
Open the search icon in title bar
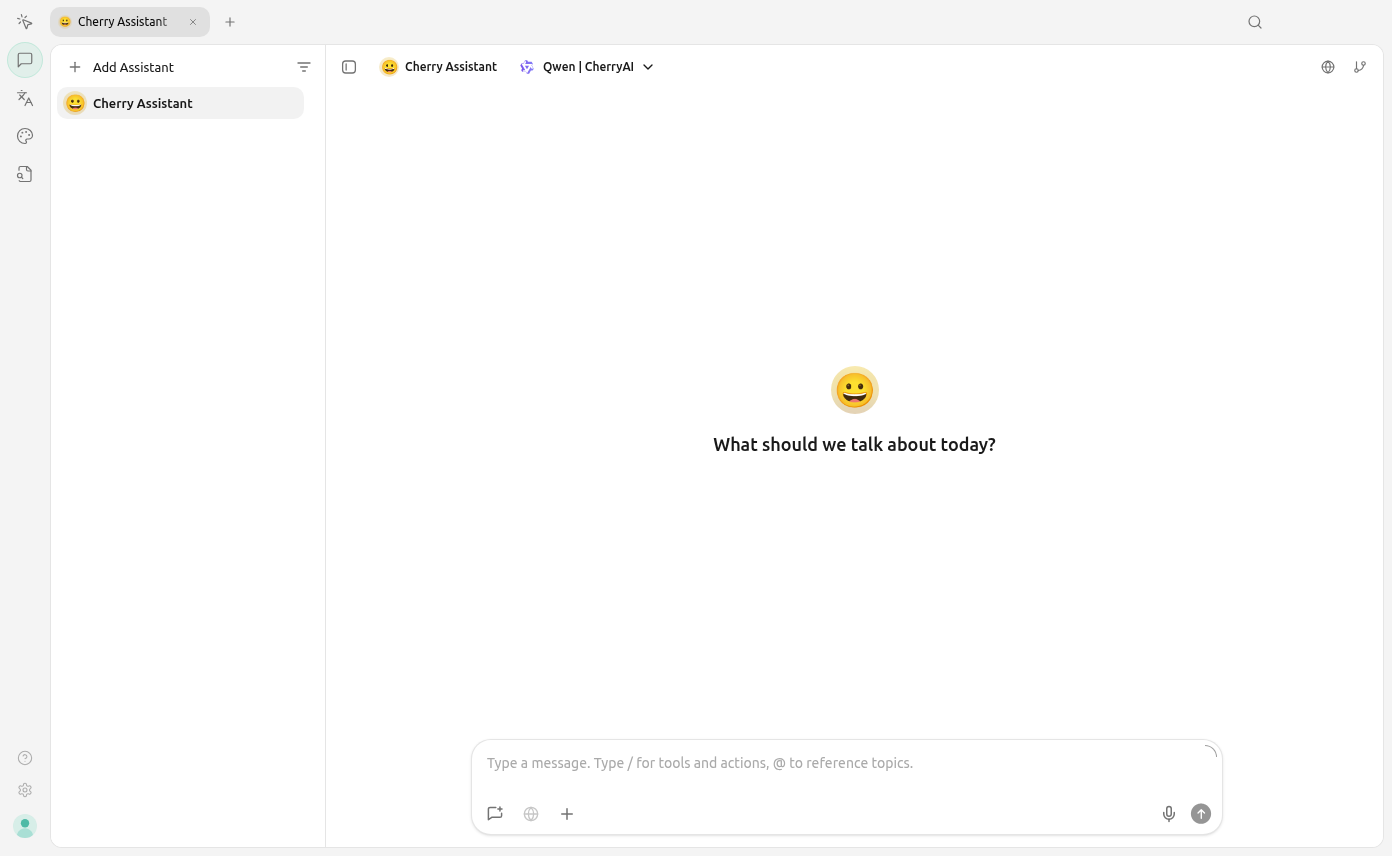pyautogui.click(x=1255, y=22)
